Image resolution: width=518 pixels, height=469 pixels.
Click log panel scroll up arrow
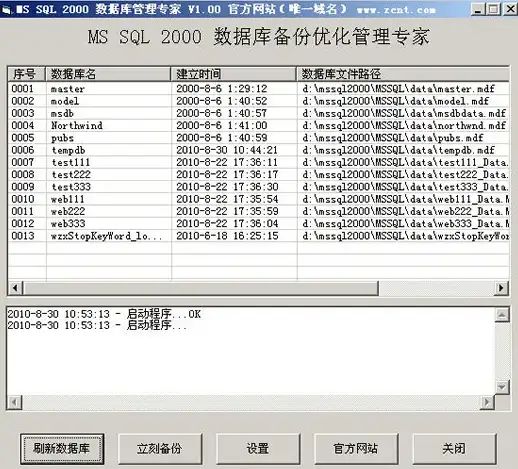(502, 315)
